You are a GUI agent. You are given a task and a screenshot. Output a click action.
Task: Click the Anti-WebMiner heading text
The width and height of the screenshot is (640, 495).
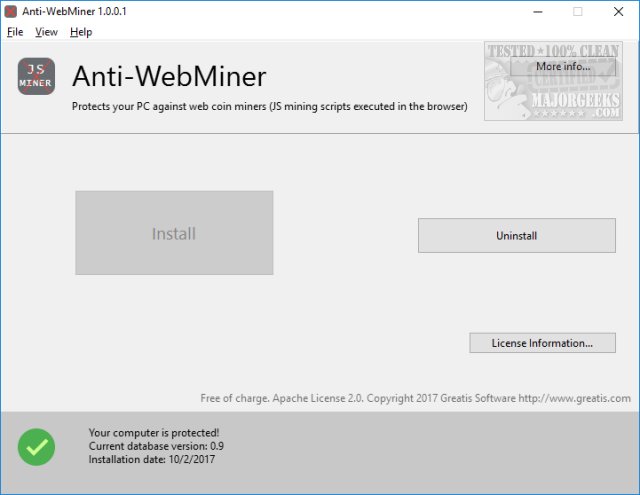click(169, 76)
